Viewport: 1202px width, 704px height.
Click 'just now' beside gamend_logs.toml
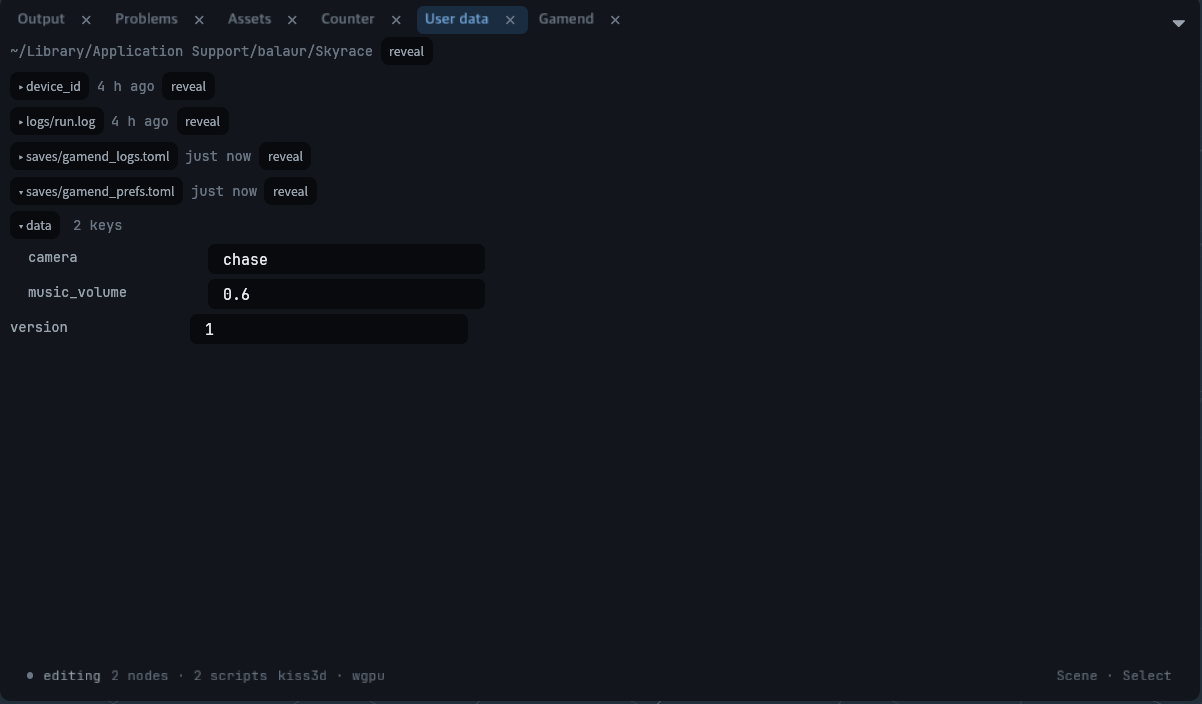pyautogui.click(x=218, y=156)
